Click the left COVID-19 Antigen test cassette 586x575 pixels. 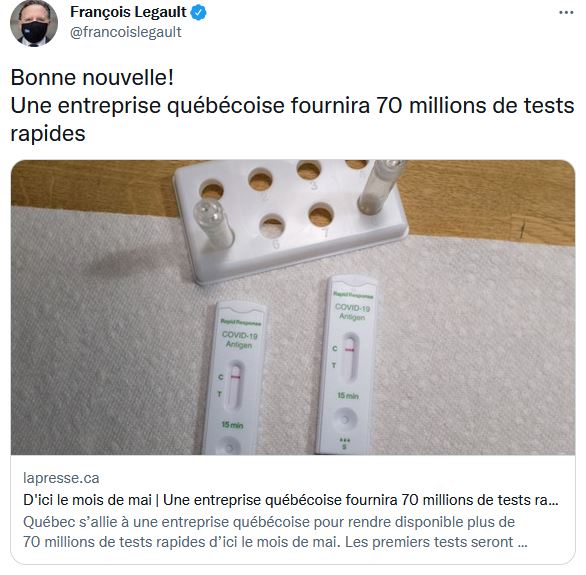(x=234, y=377)
